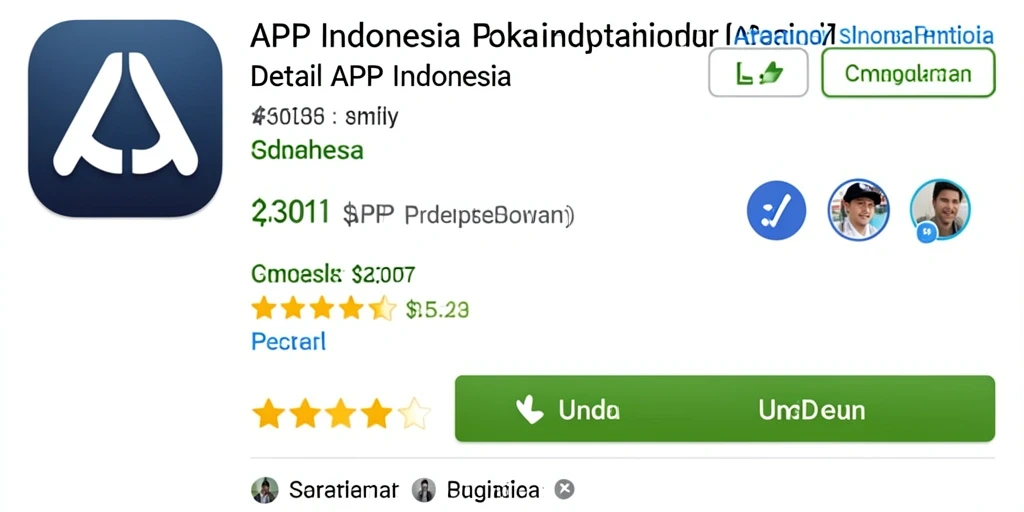Click the Sarariamat user avatar

point(264,490)
